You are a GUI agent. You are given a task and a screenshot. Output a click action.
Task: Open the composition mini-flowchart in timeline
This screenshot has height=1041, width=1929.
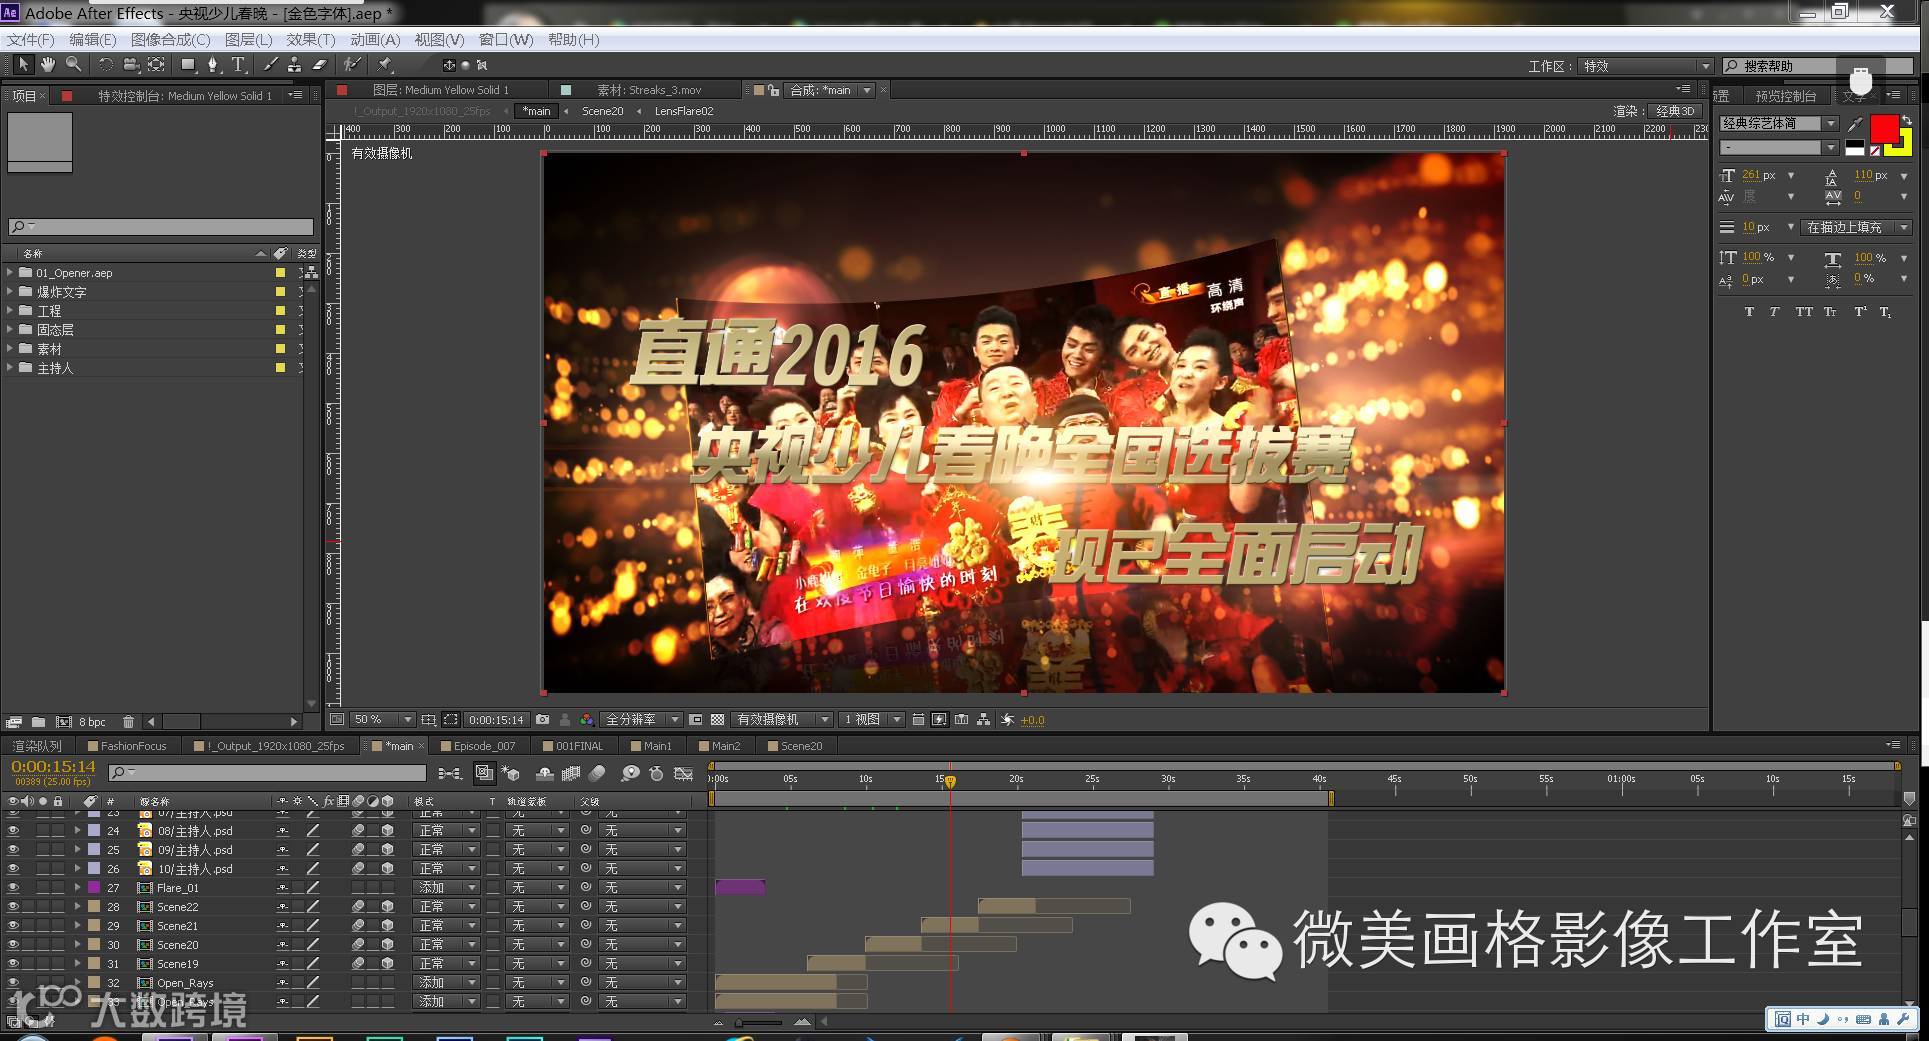point(450,773)
